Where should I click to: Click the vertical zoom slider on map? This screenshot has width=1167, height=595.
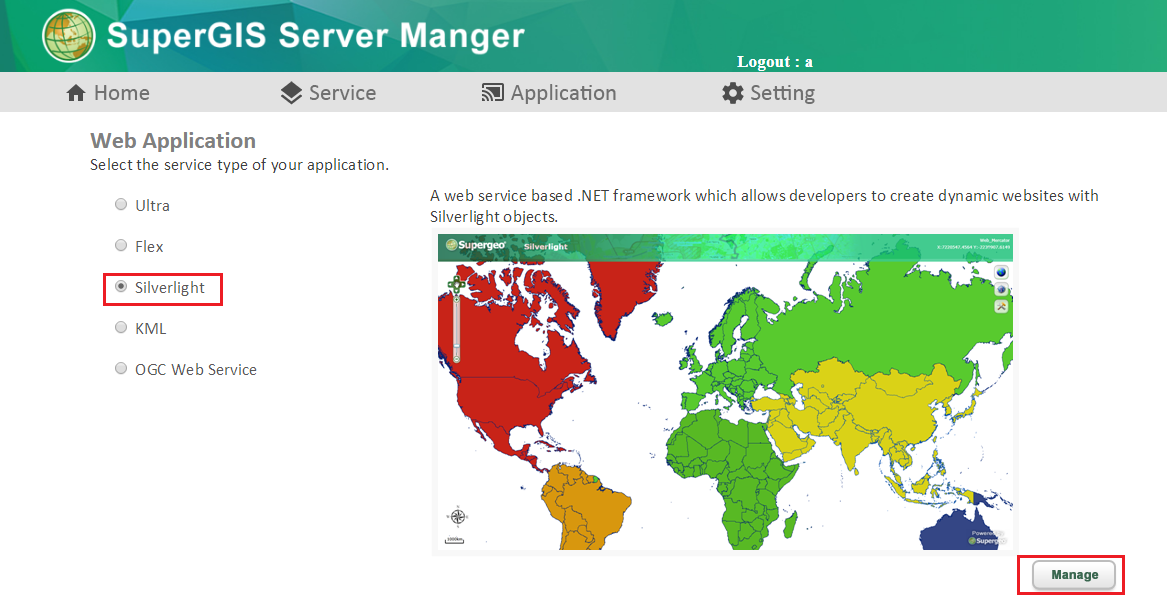click(x=456, y=330)
